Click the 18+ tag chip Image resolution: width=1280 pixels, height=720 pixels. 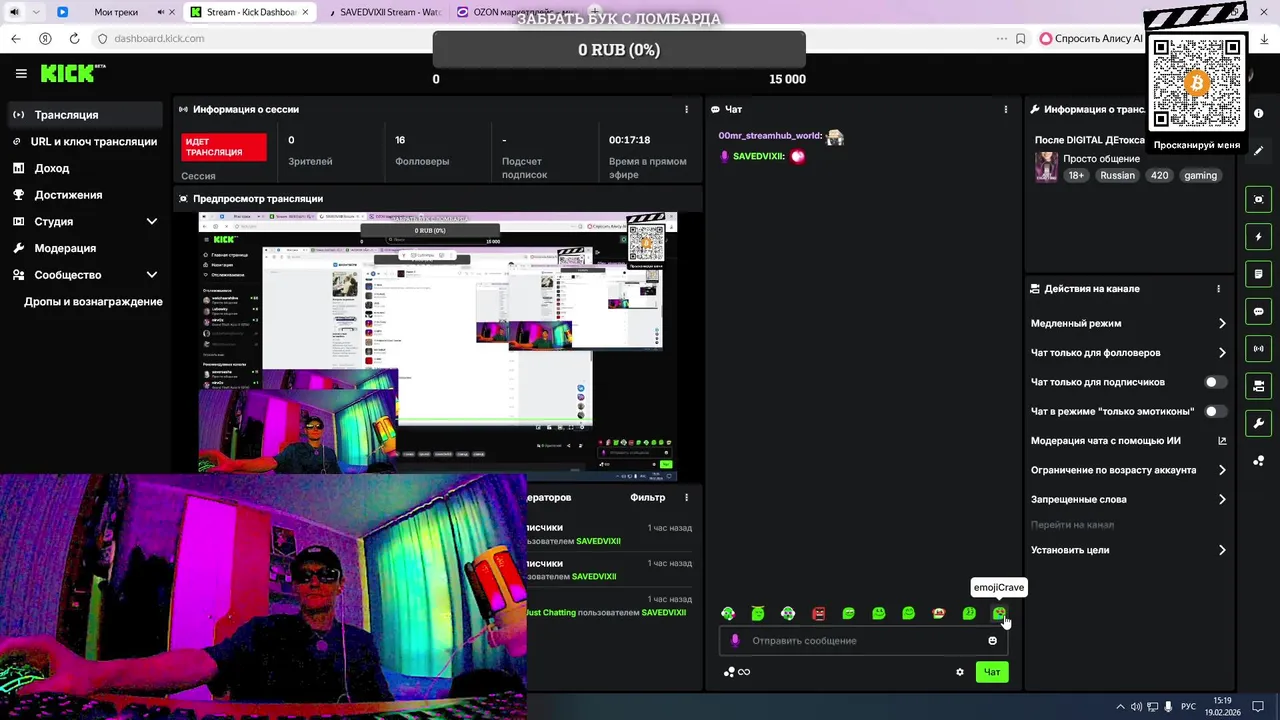tap(1076, 175)
